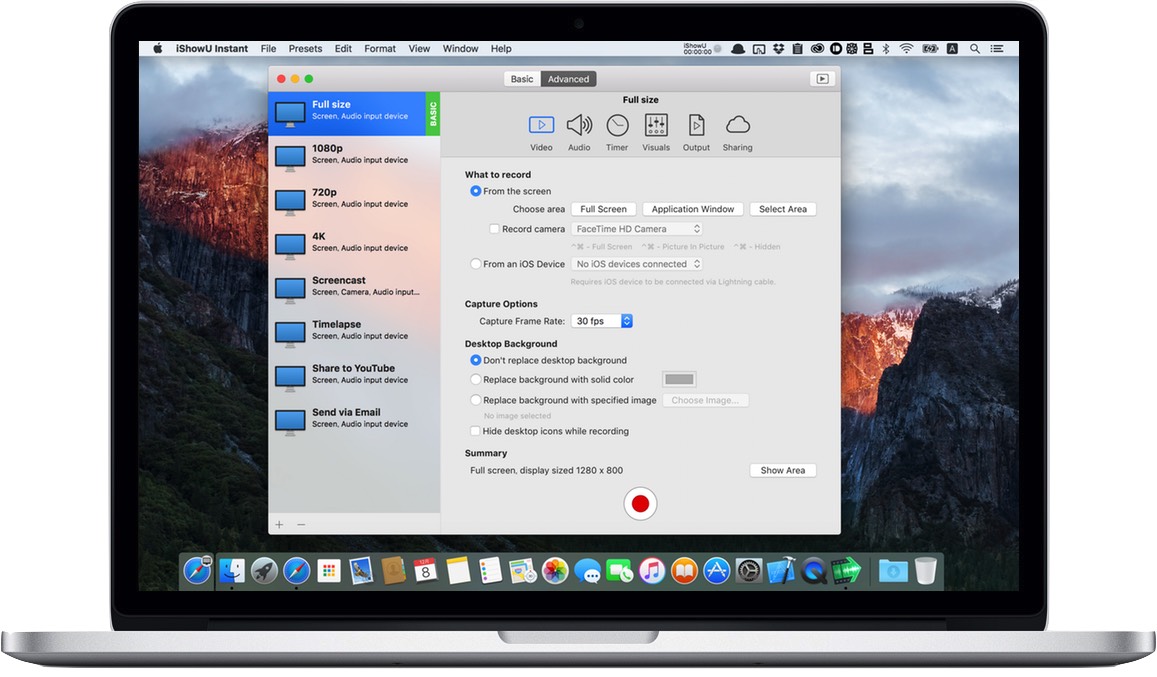Open the Capture Frame Rate 30 fps dropdown
This screenshot has height=677, width=1157.
[x=602, y=321]
